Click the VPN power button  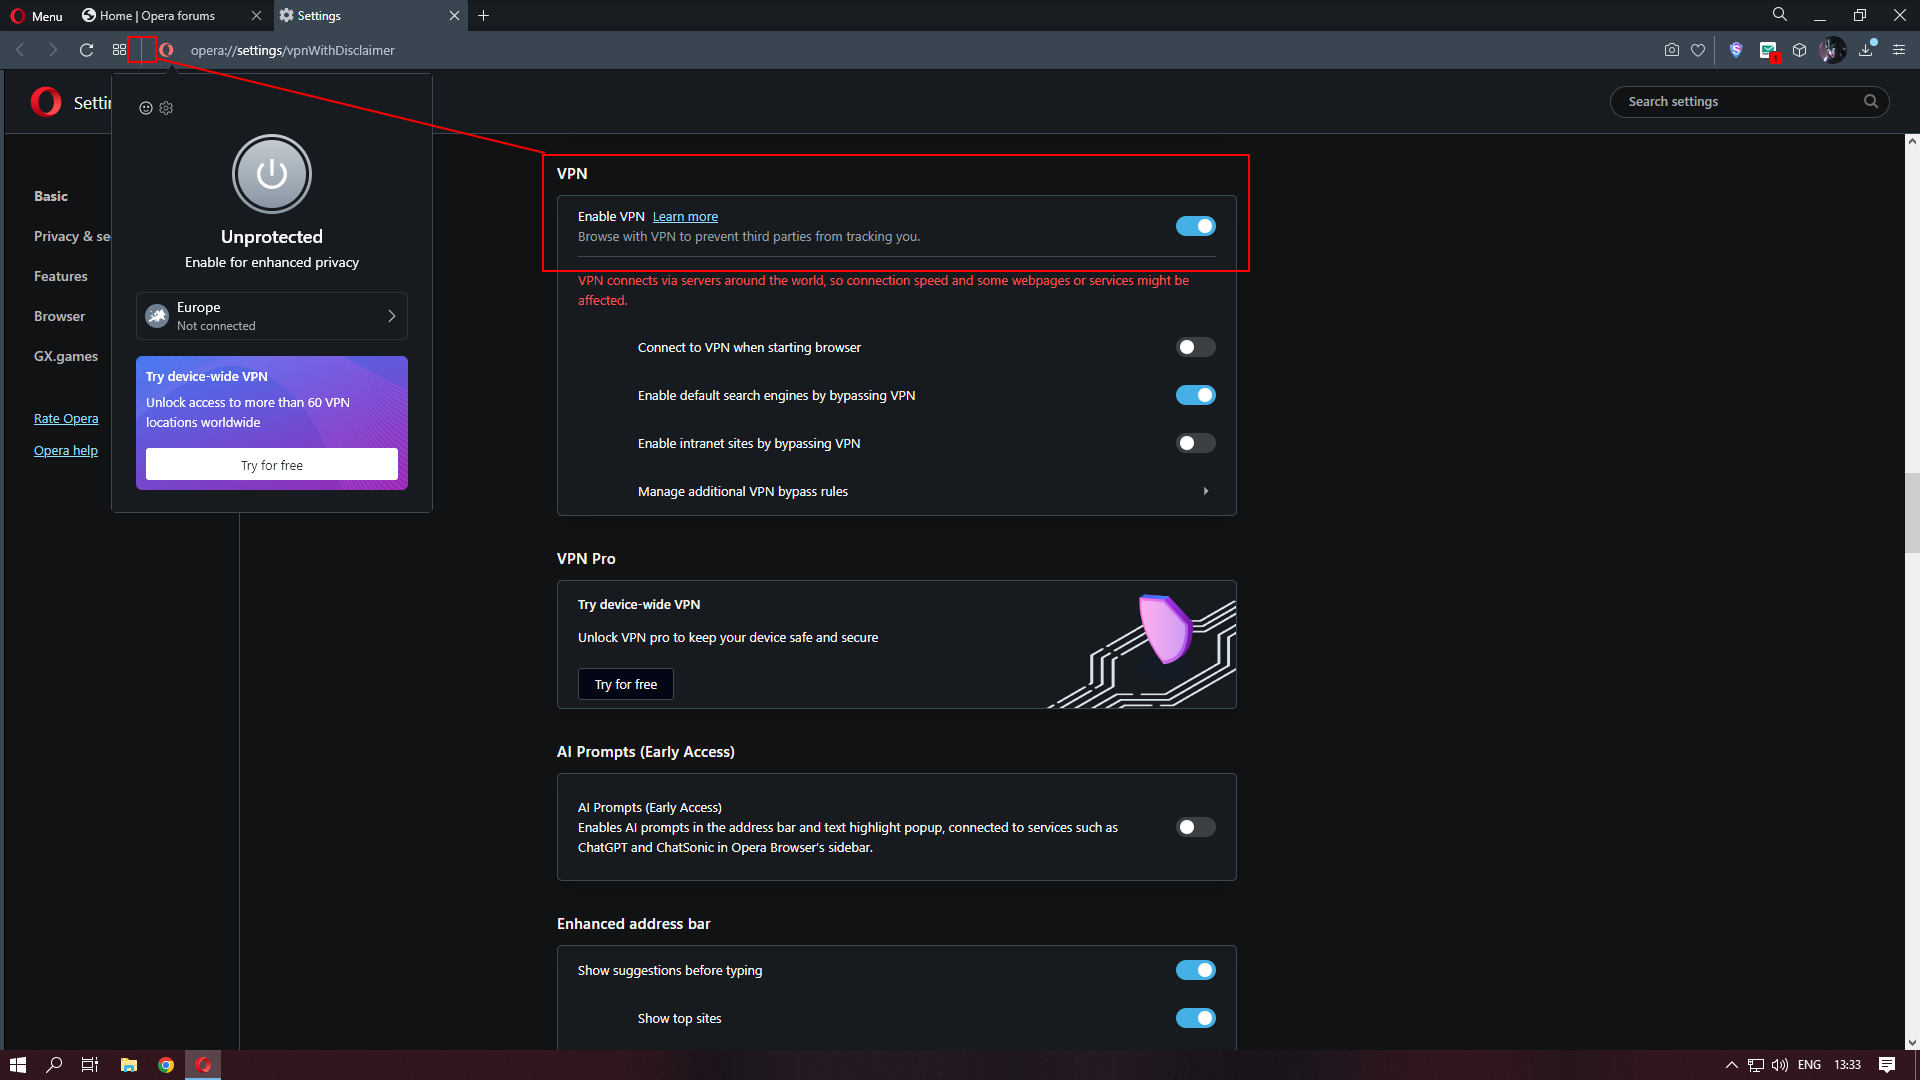271,174
